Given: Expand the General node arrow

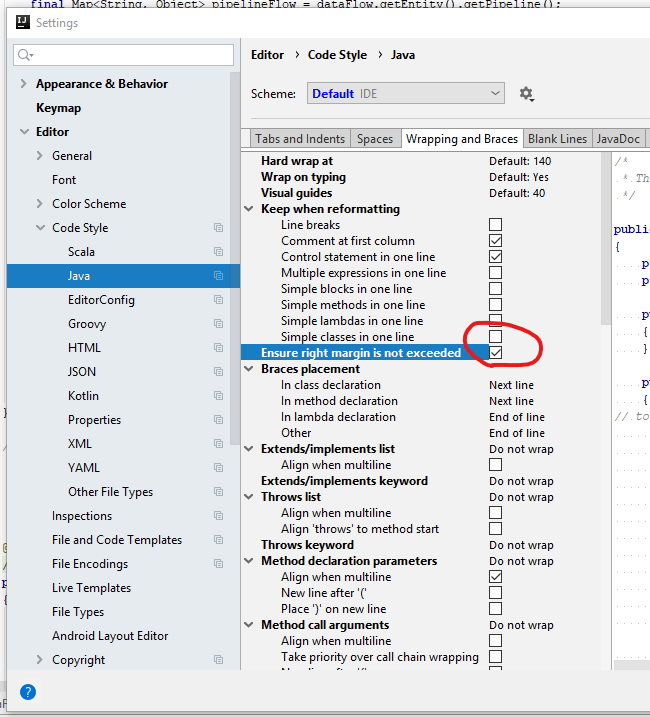Looking at the screenshot, I should point(39,155).
